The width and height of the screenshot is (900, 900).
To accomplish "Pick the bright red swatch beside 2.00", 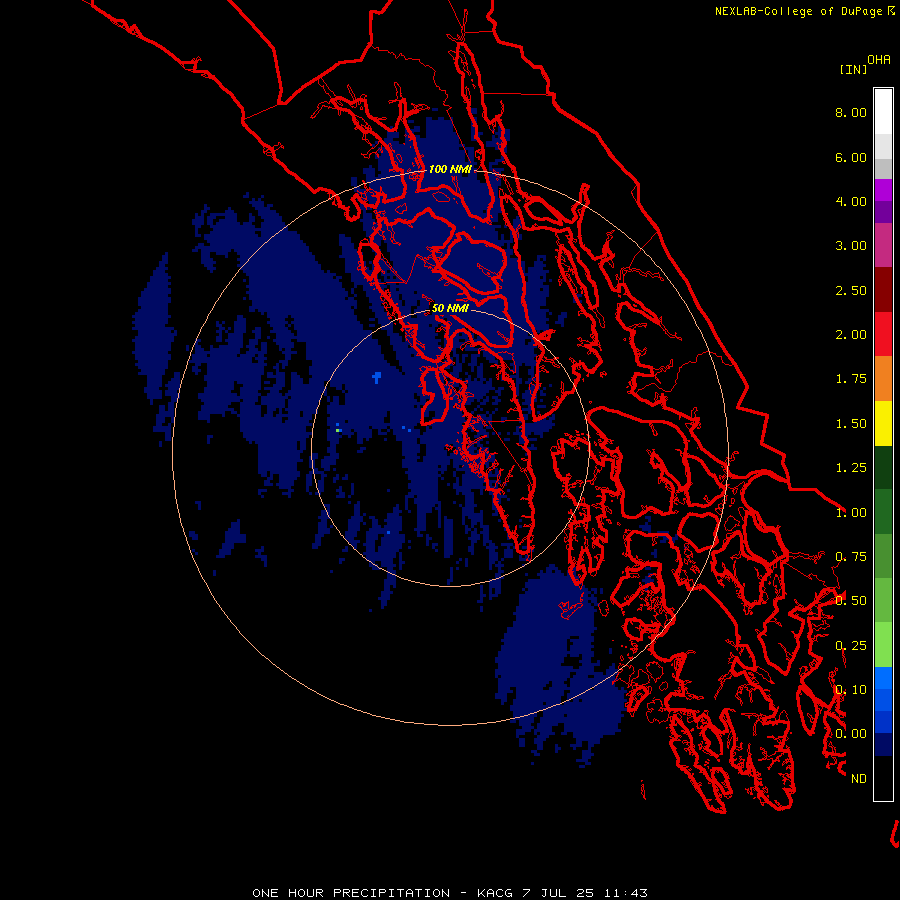I will pyautogui.click(x=883, y=334).
